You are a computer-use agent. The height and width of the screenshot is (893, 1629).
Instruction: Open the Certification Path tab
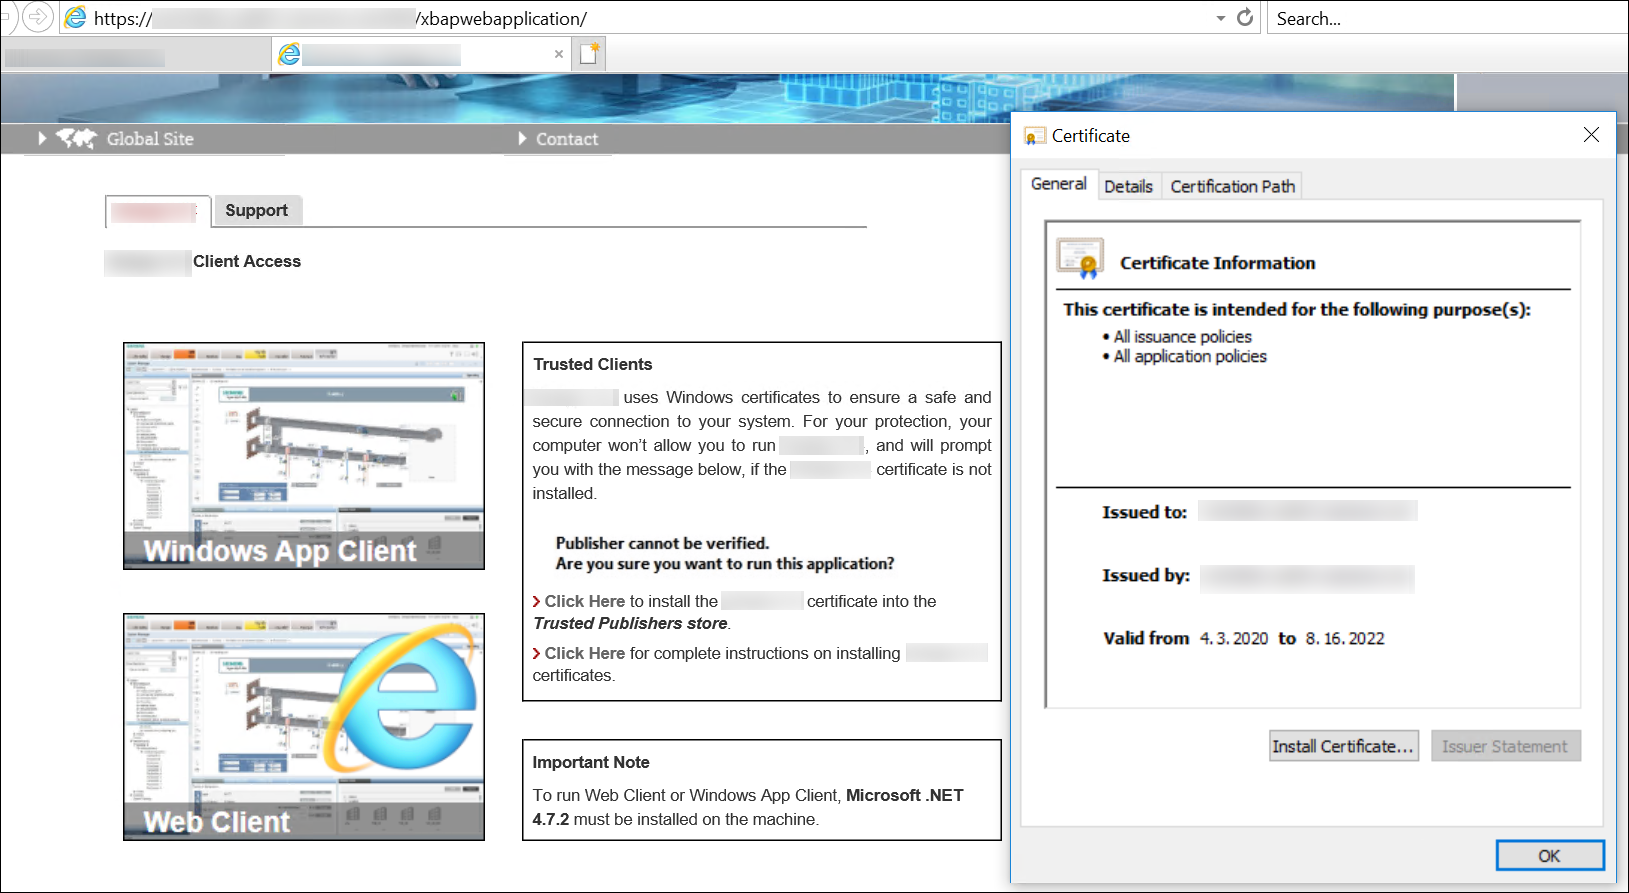[1232, 187]
